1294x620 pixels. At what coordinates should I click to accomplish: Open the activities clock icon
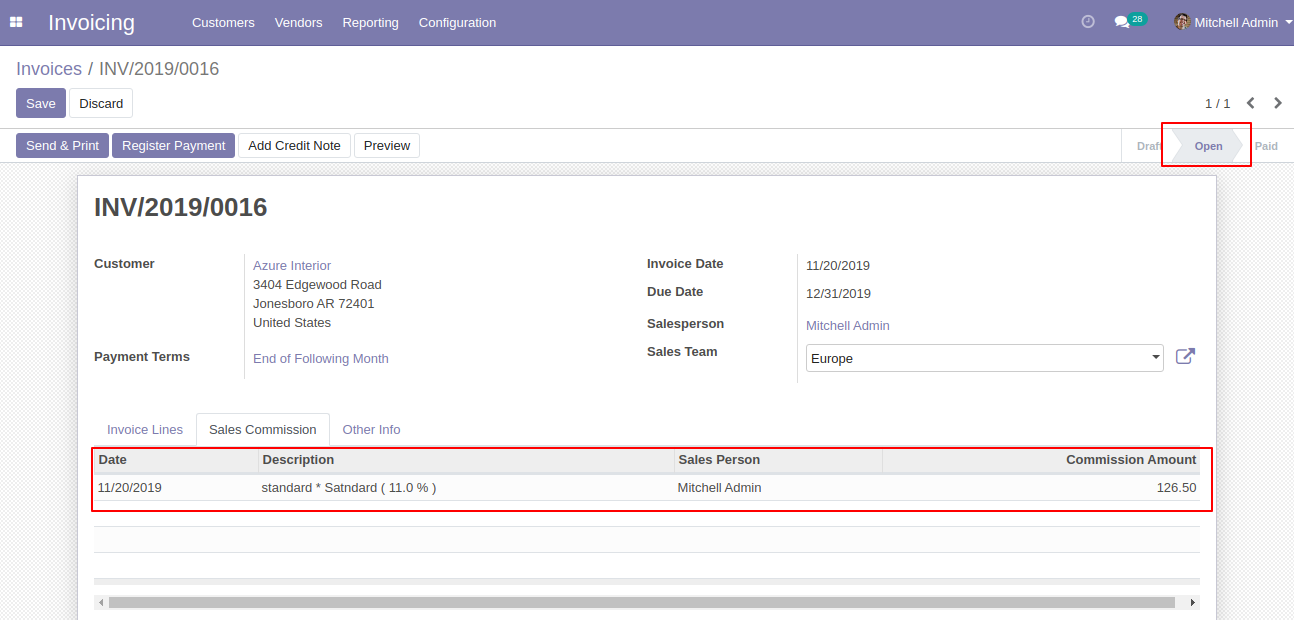point(1088,22)
